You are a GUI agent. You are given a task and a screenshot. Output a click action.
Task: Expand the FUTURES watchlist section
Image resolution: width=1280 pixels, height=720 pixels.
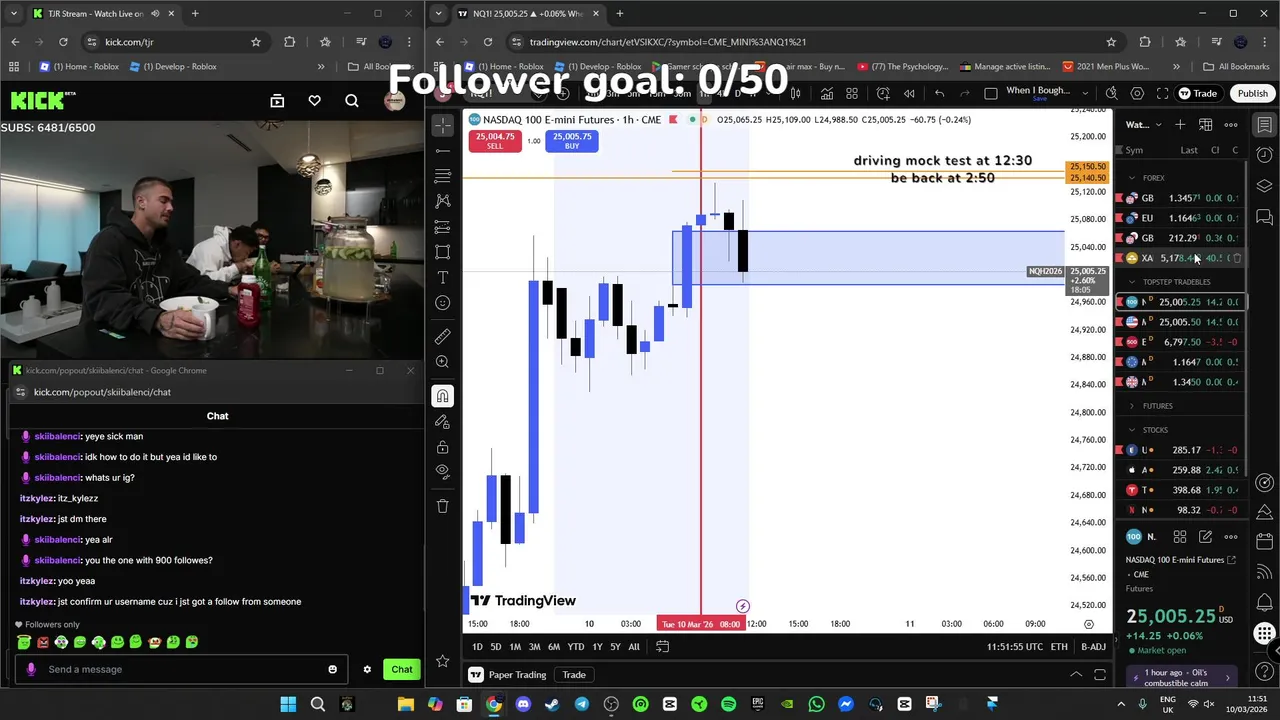tap(1132, 406)
